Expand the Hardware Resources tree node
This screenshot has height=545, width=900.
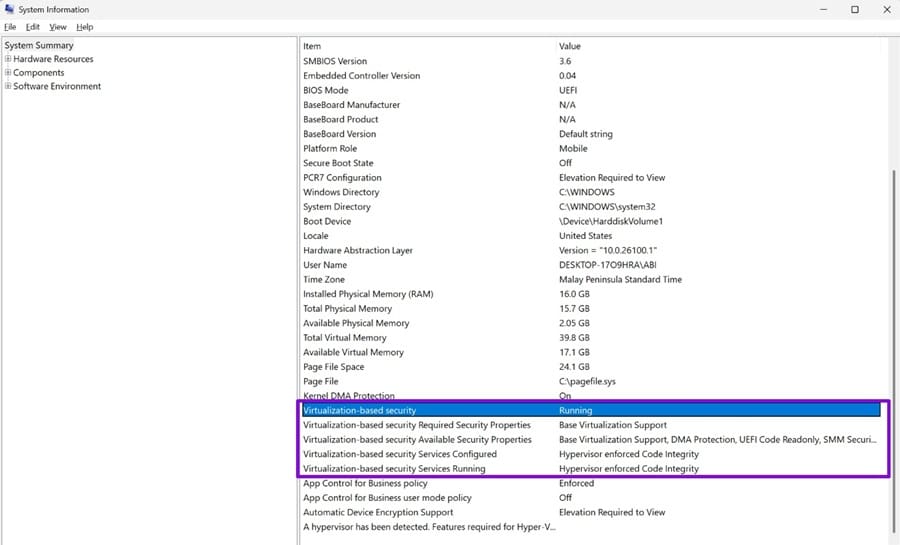tap(8, 59)
